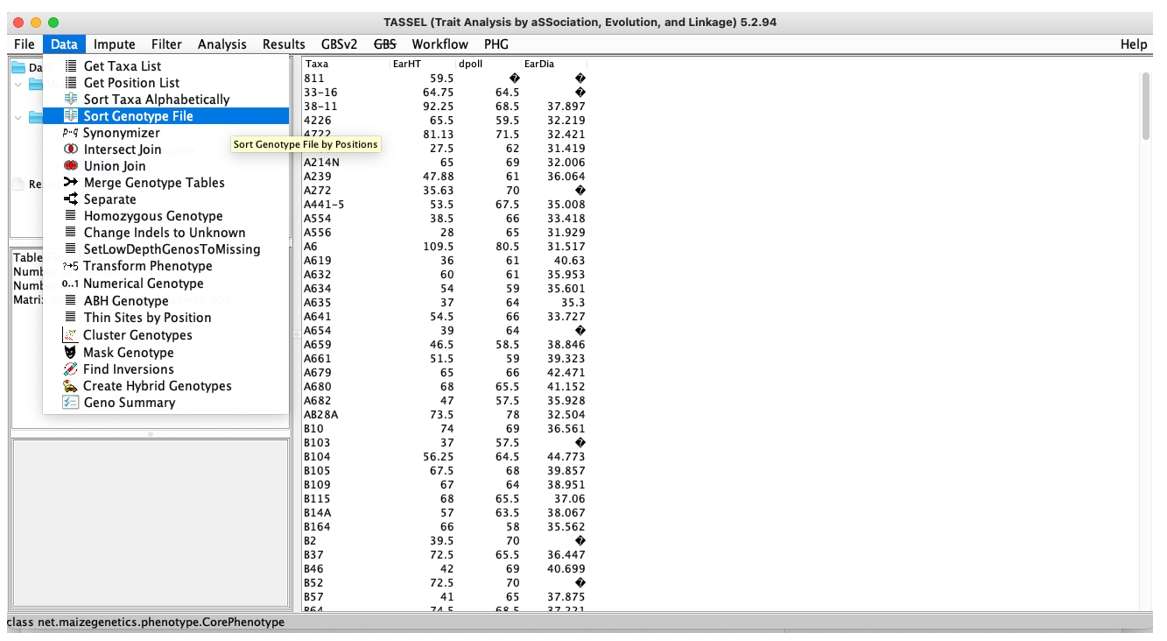Select taxa cell AB28A
The image size is (1167, 641).
click(321, 415)
